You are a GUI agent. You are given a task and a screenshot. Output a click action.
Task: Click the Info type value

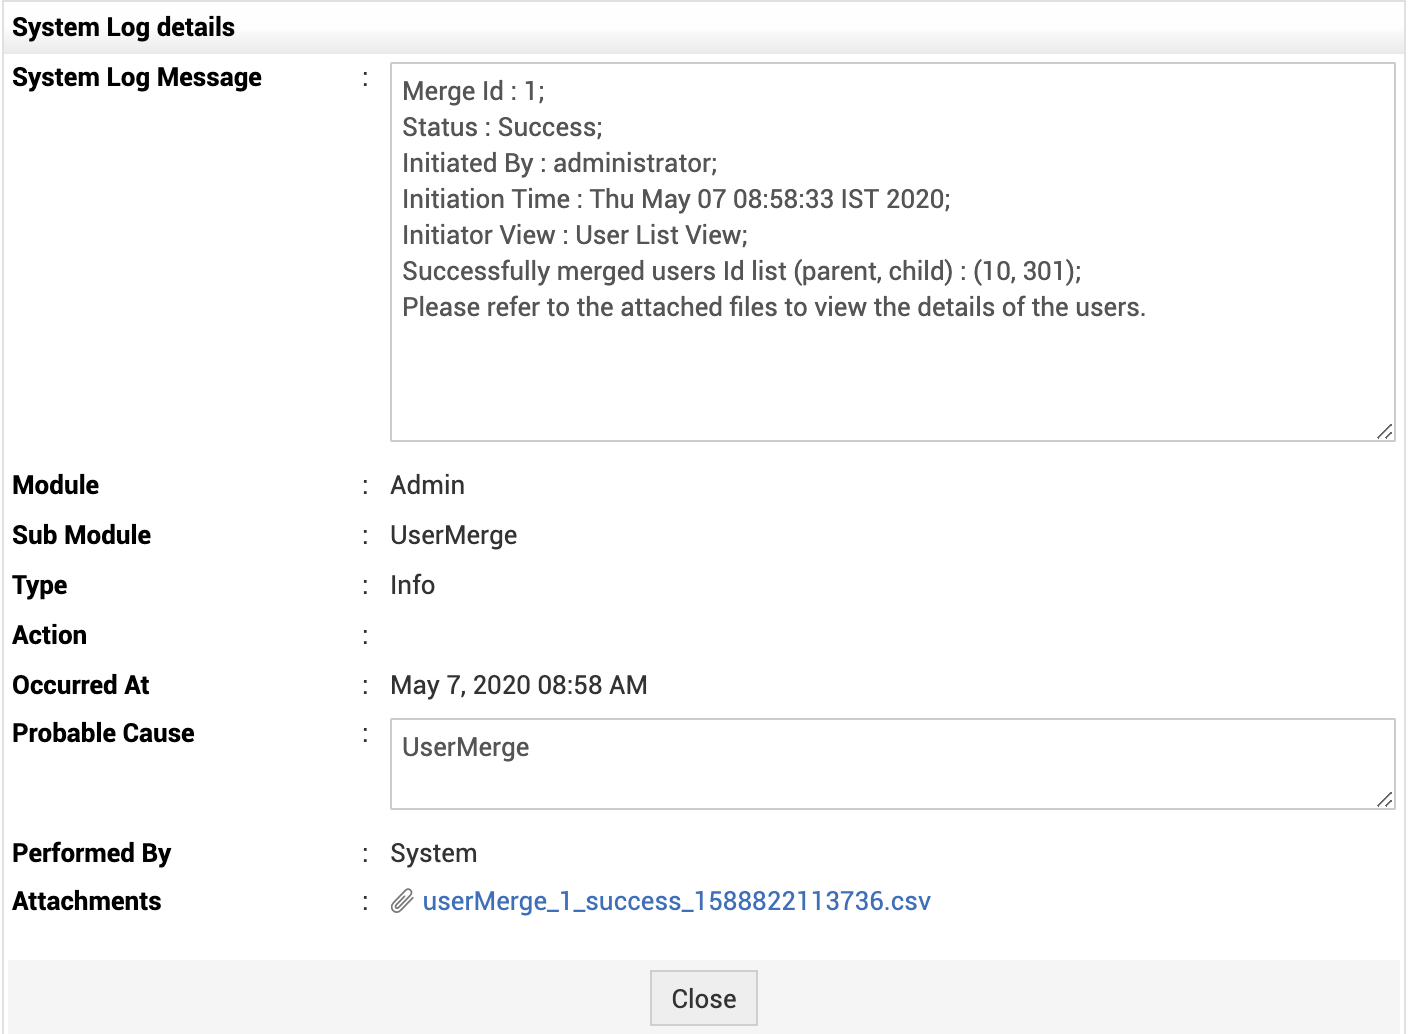413,585
